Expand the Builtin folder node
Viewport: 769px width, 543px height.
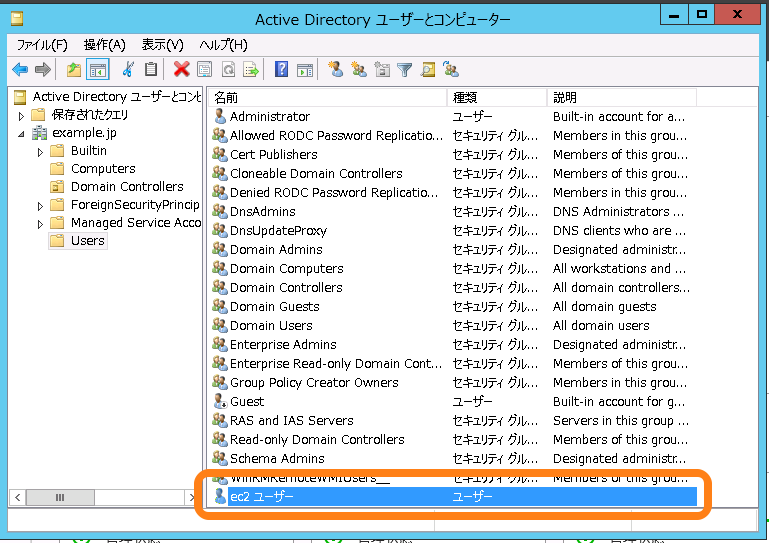[40, 152]
